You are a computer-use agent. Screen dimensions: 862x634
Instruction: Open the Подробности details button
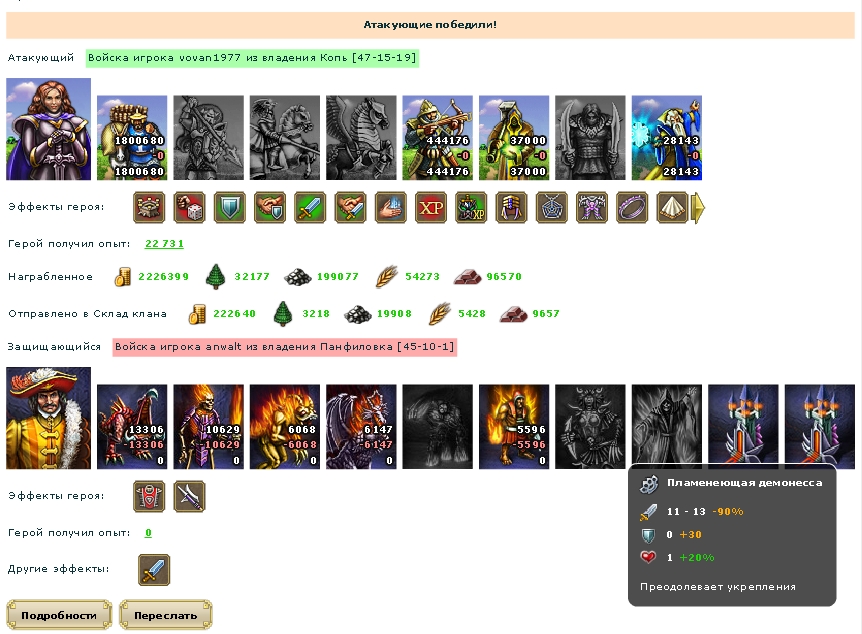coord(59,615)
